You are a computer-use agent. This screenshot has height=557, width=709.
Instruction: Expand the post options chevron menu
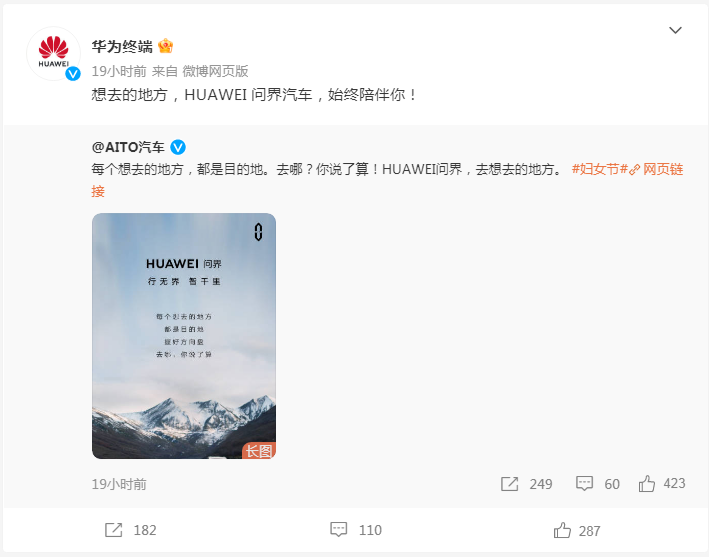675,30
